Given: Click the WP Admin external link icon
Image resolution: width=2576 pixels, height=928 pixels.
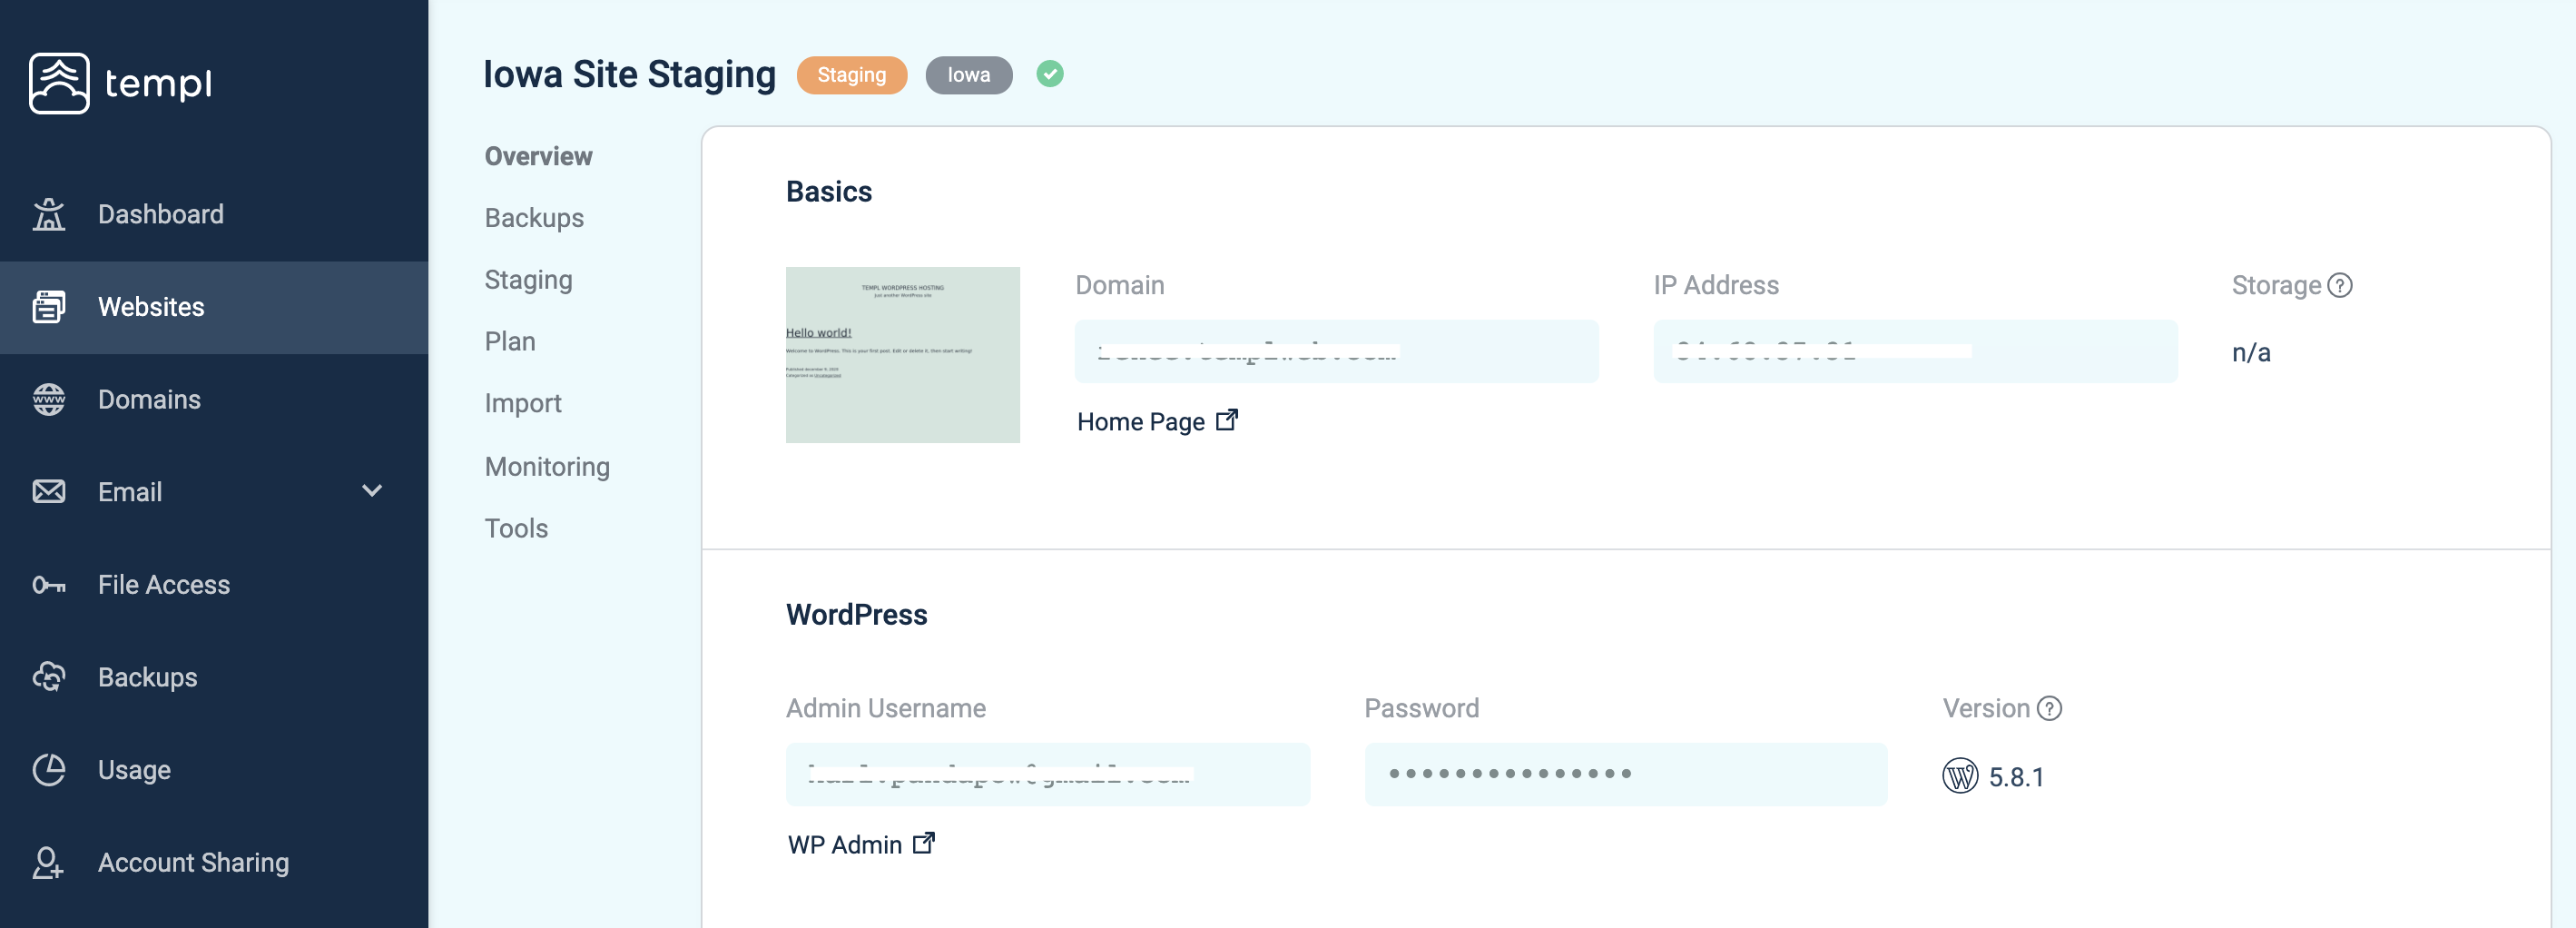Looking at the screenshot, I should click(x=924, y=843).
